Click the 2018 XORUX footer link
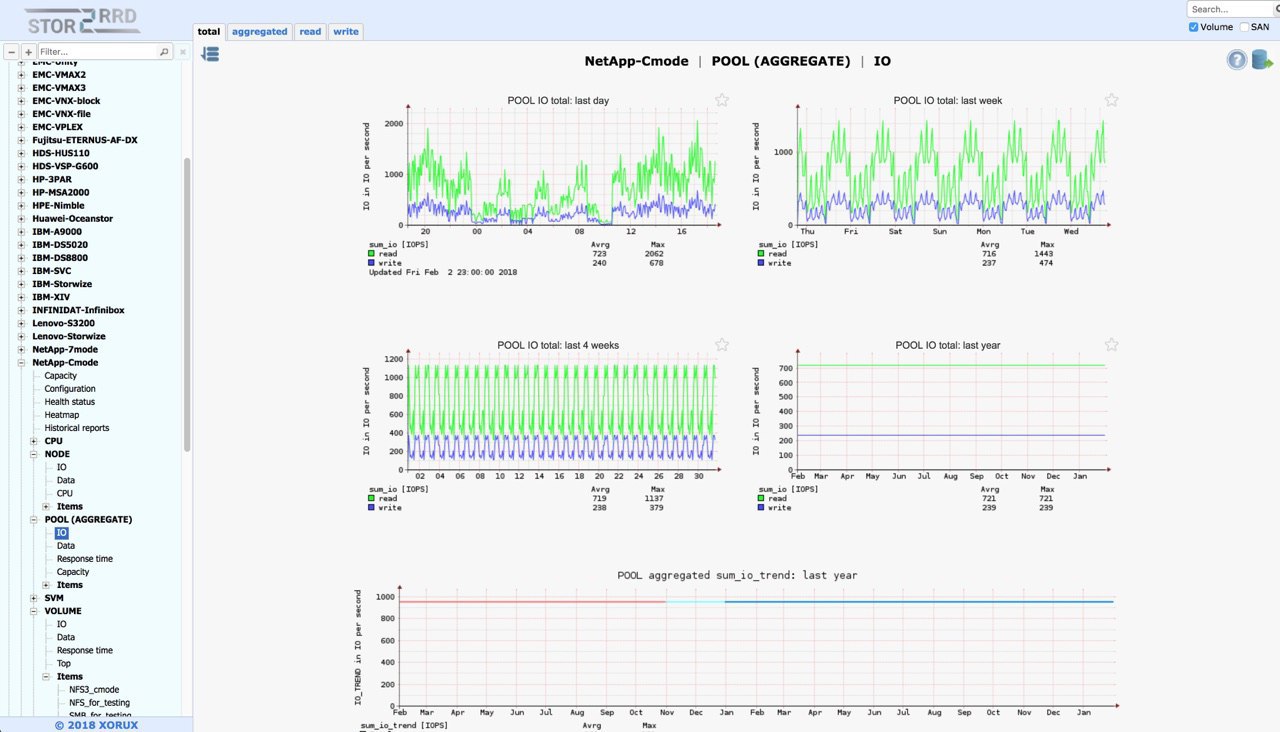This screenshot has height=732, width=1280. [96, 724]
